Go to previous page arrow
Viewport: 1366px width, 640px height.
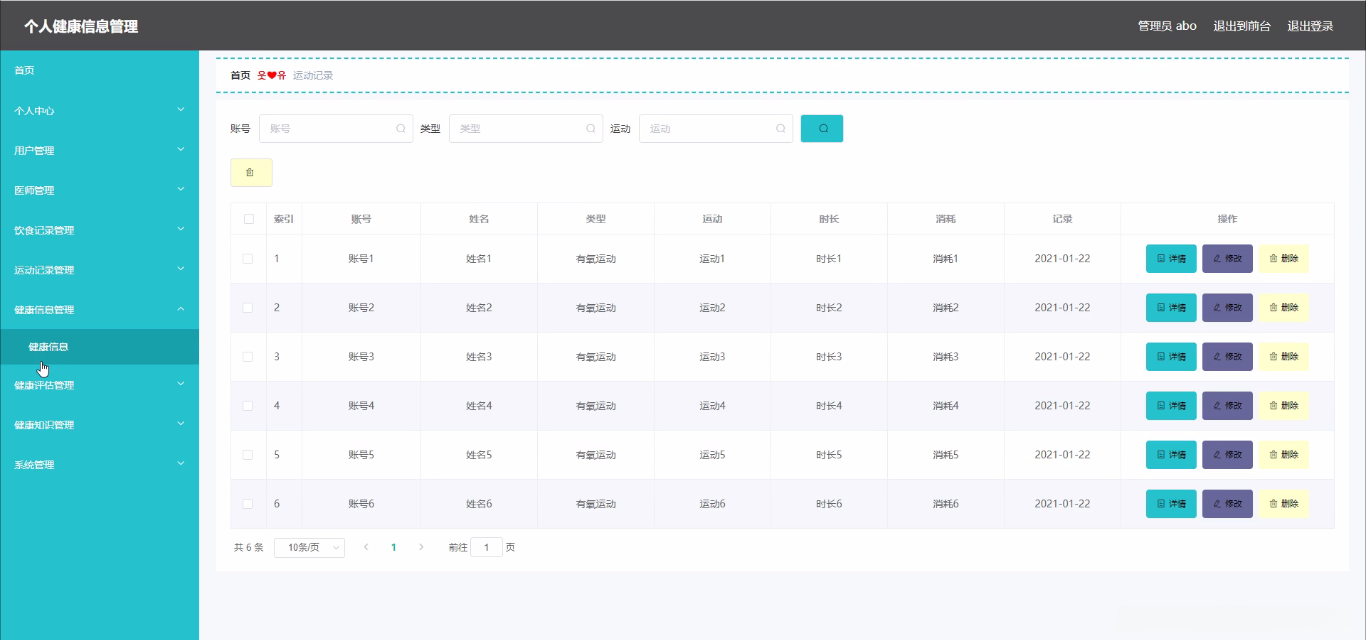click(366, 547)
